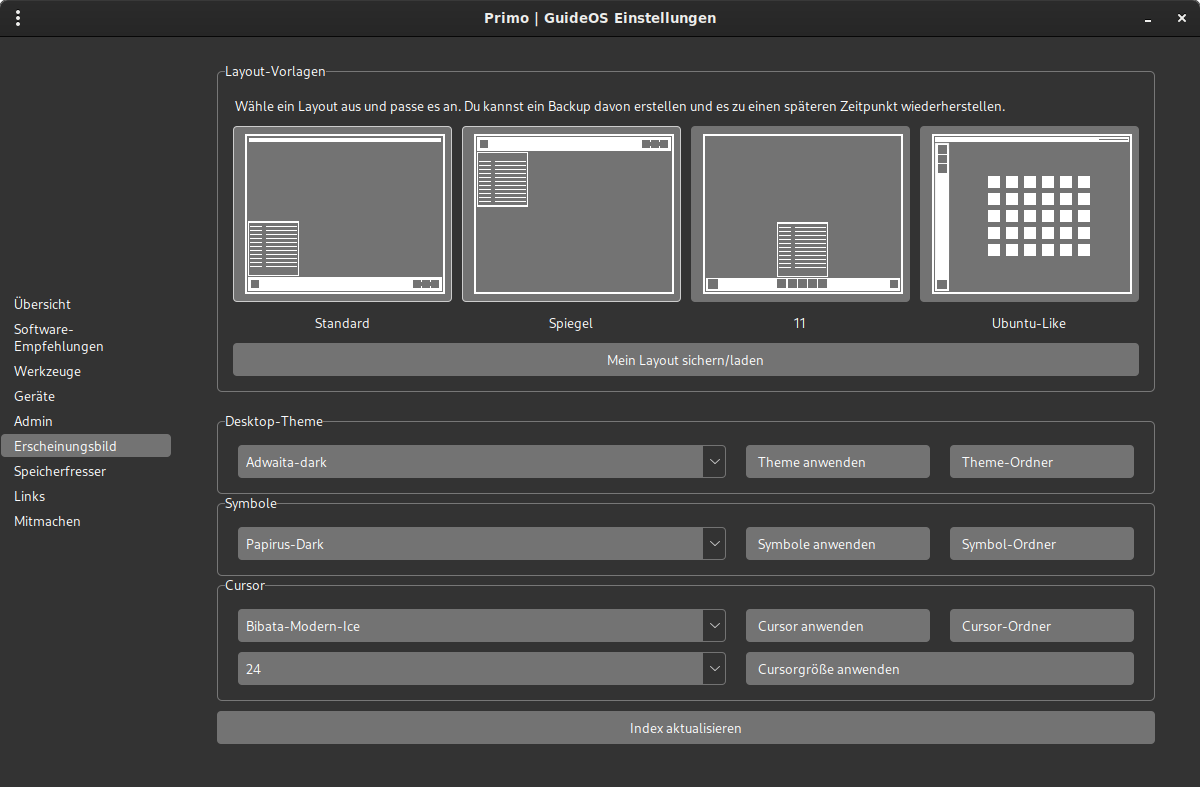This screenshot has width=1200, height=787.
Task: Expand the cursor size dropdown showing 24
Action: click(481, 669)
